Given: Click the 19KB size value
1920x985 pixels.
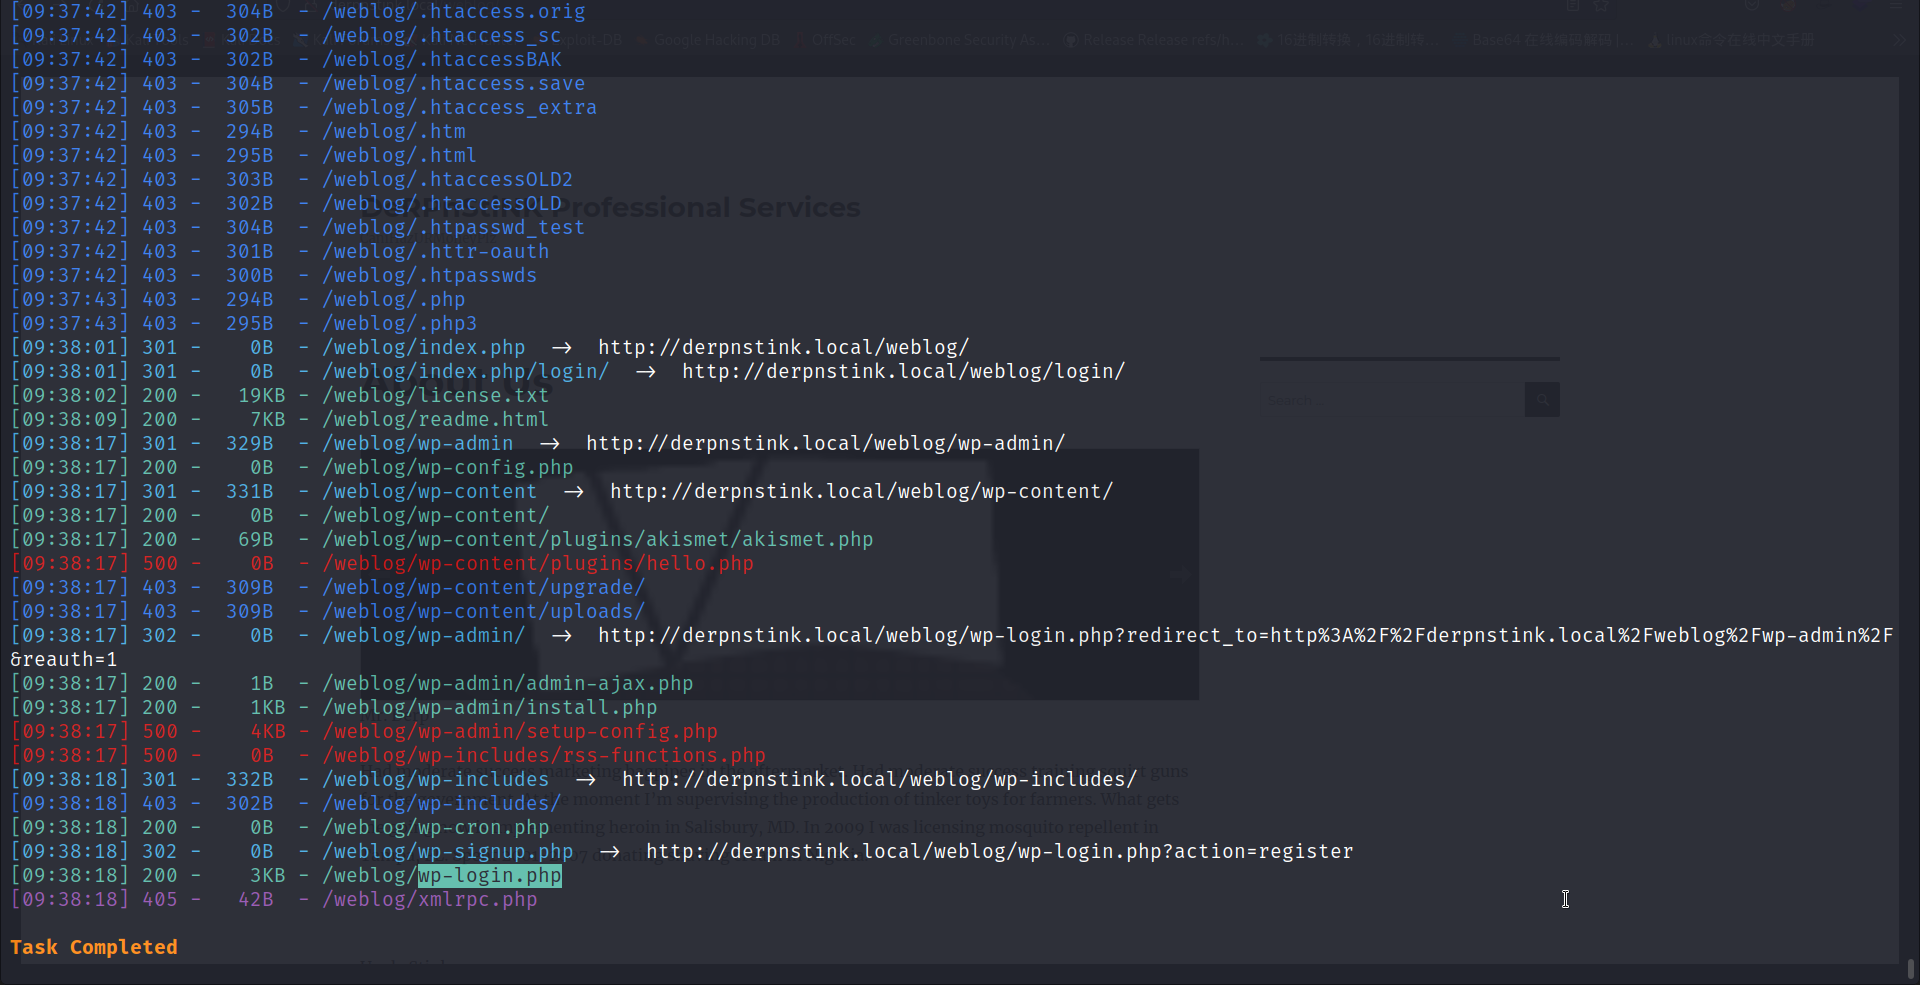Looking at the screenshot, I should pyautogui.click(x=261, y=396).
